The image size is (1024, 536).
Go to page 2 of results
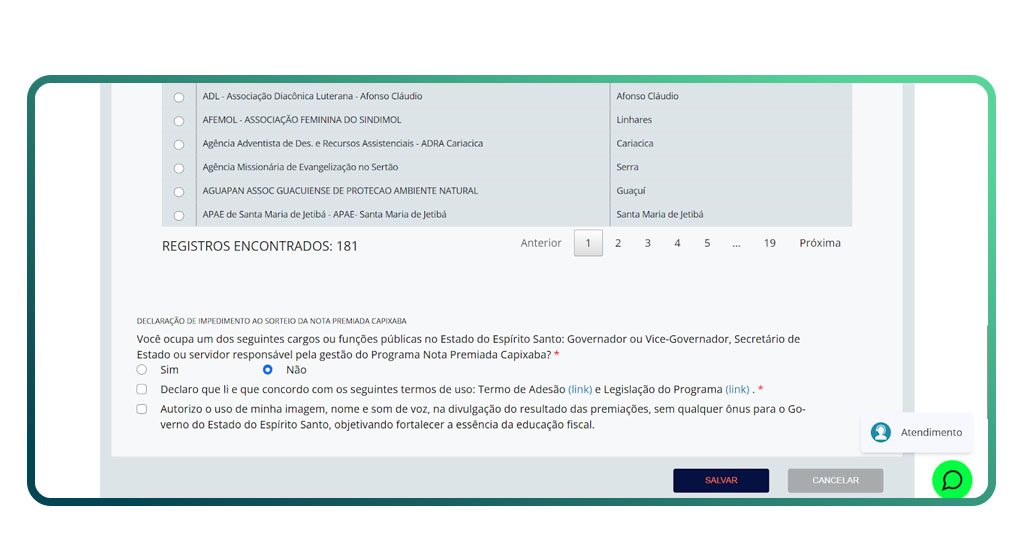click(x=618, y=243)
